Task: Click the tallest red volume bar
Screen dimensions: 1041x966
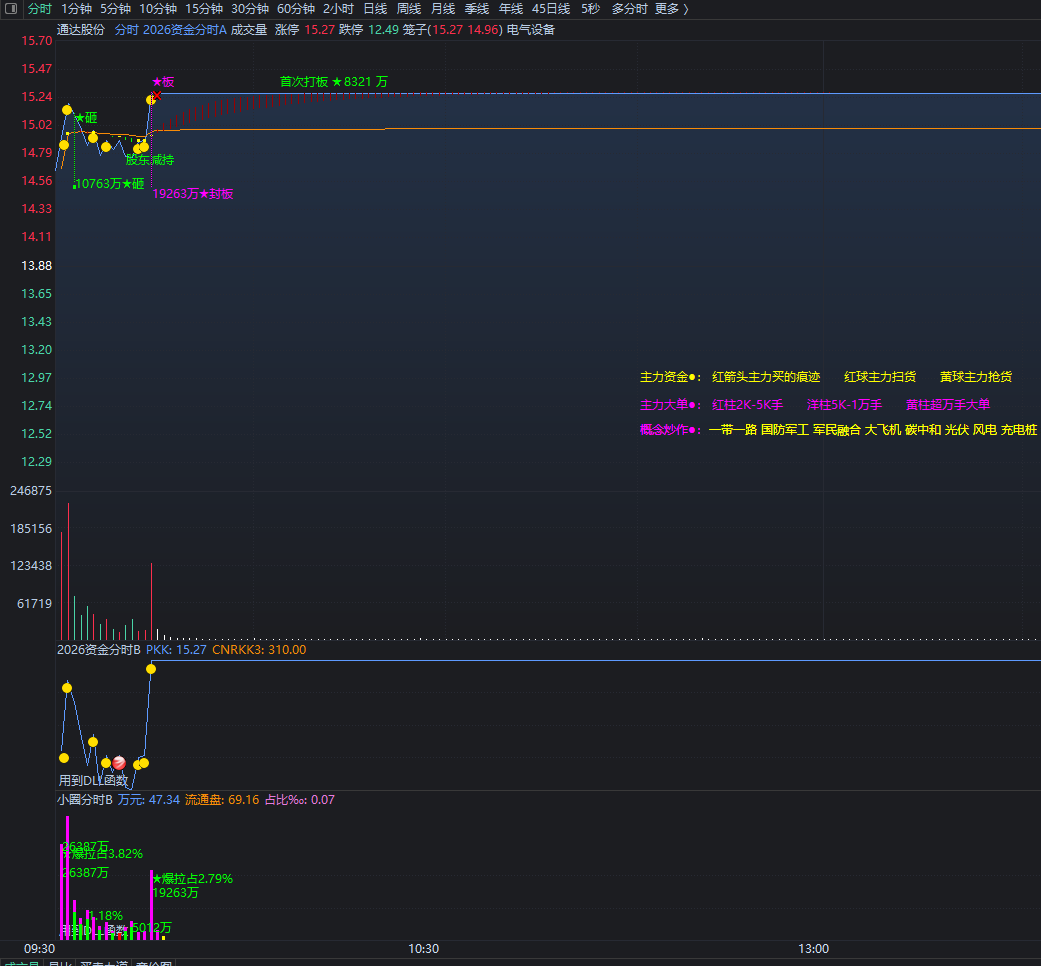Action: 68,570
